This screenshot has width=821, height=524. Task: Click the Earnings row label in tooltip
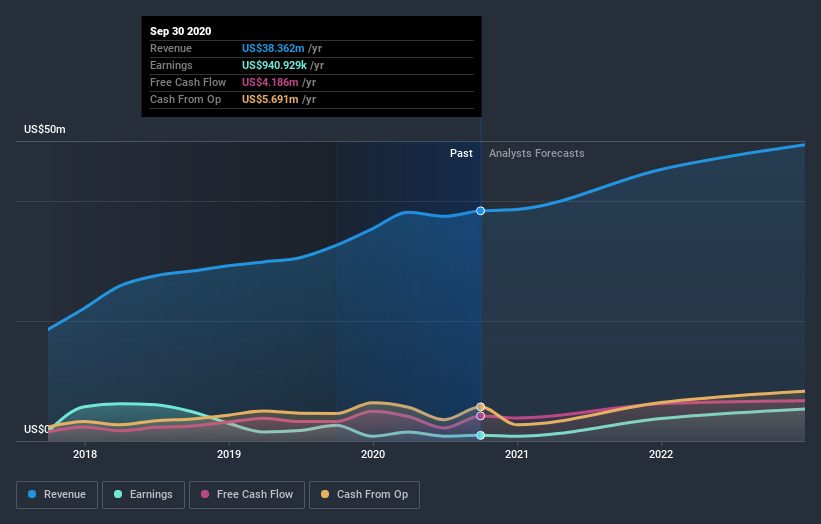[171, 65]
